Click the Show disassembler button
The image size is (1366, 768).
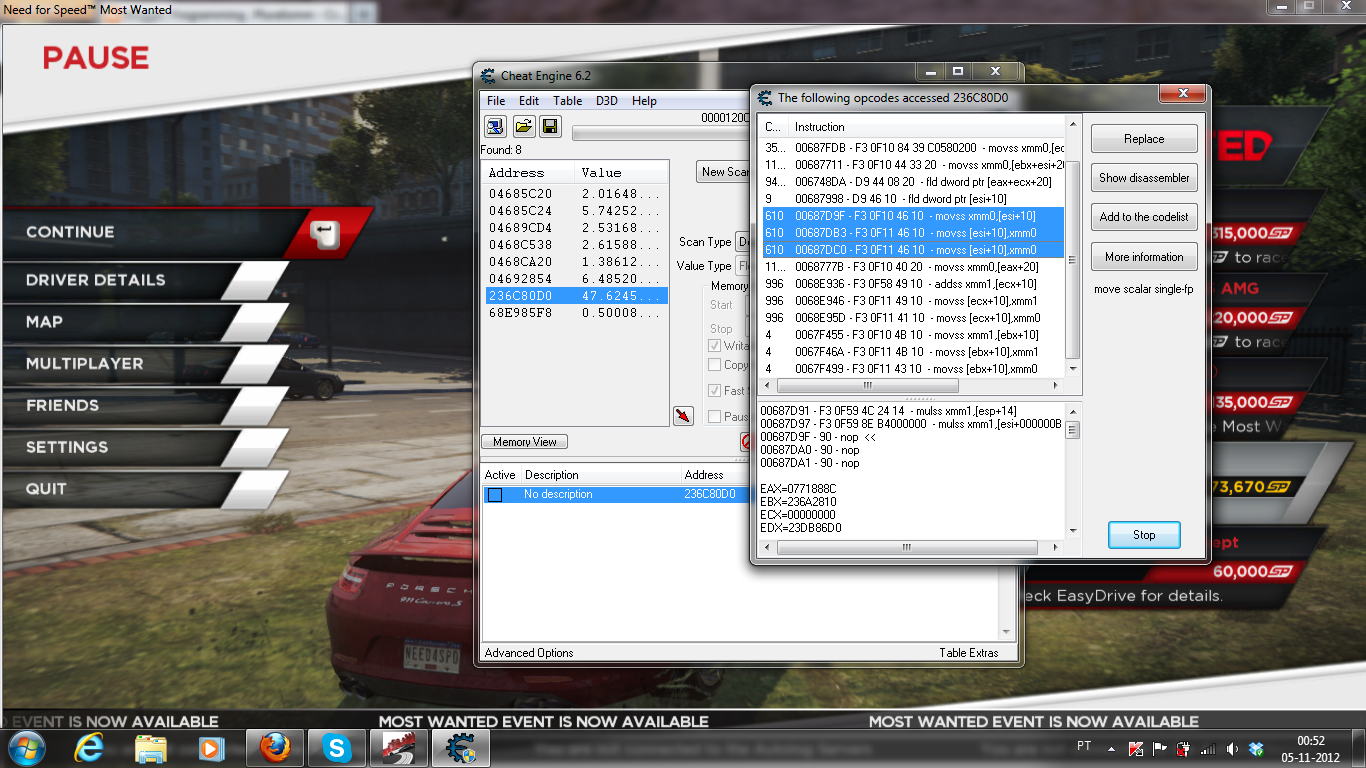coord(1144,178)
